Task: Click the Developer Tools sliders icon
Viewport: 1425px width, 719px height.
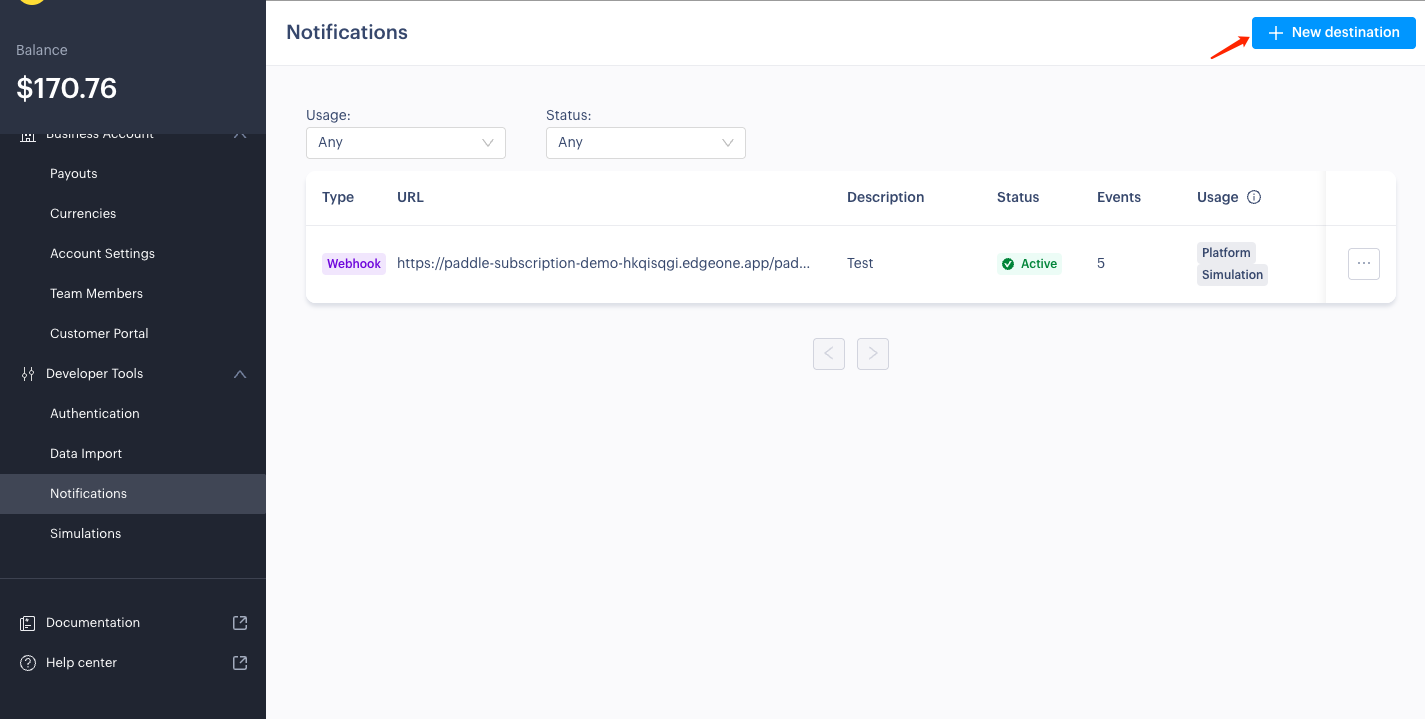Action: pyautogui.click(x=28, y=374)
